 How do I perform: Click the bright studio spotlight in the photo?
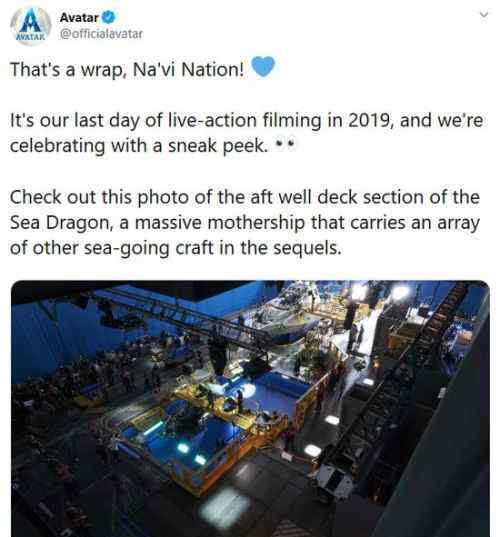pos(400,293)
